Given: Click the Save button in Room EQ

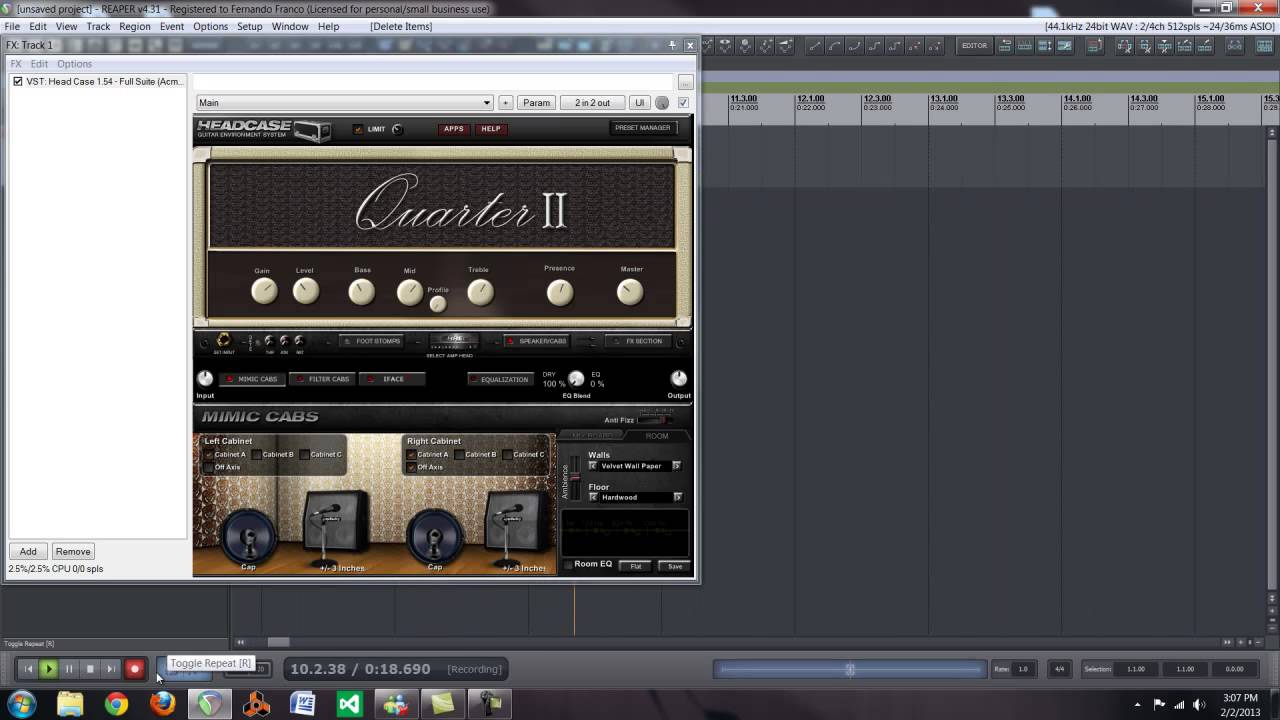Looking at the screenshot, I should click(675, 566).
